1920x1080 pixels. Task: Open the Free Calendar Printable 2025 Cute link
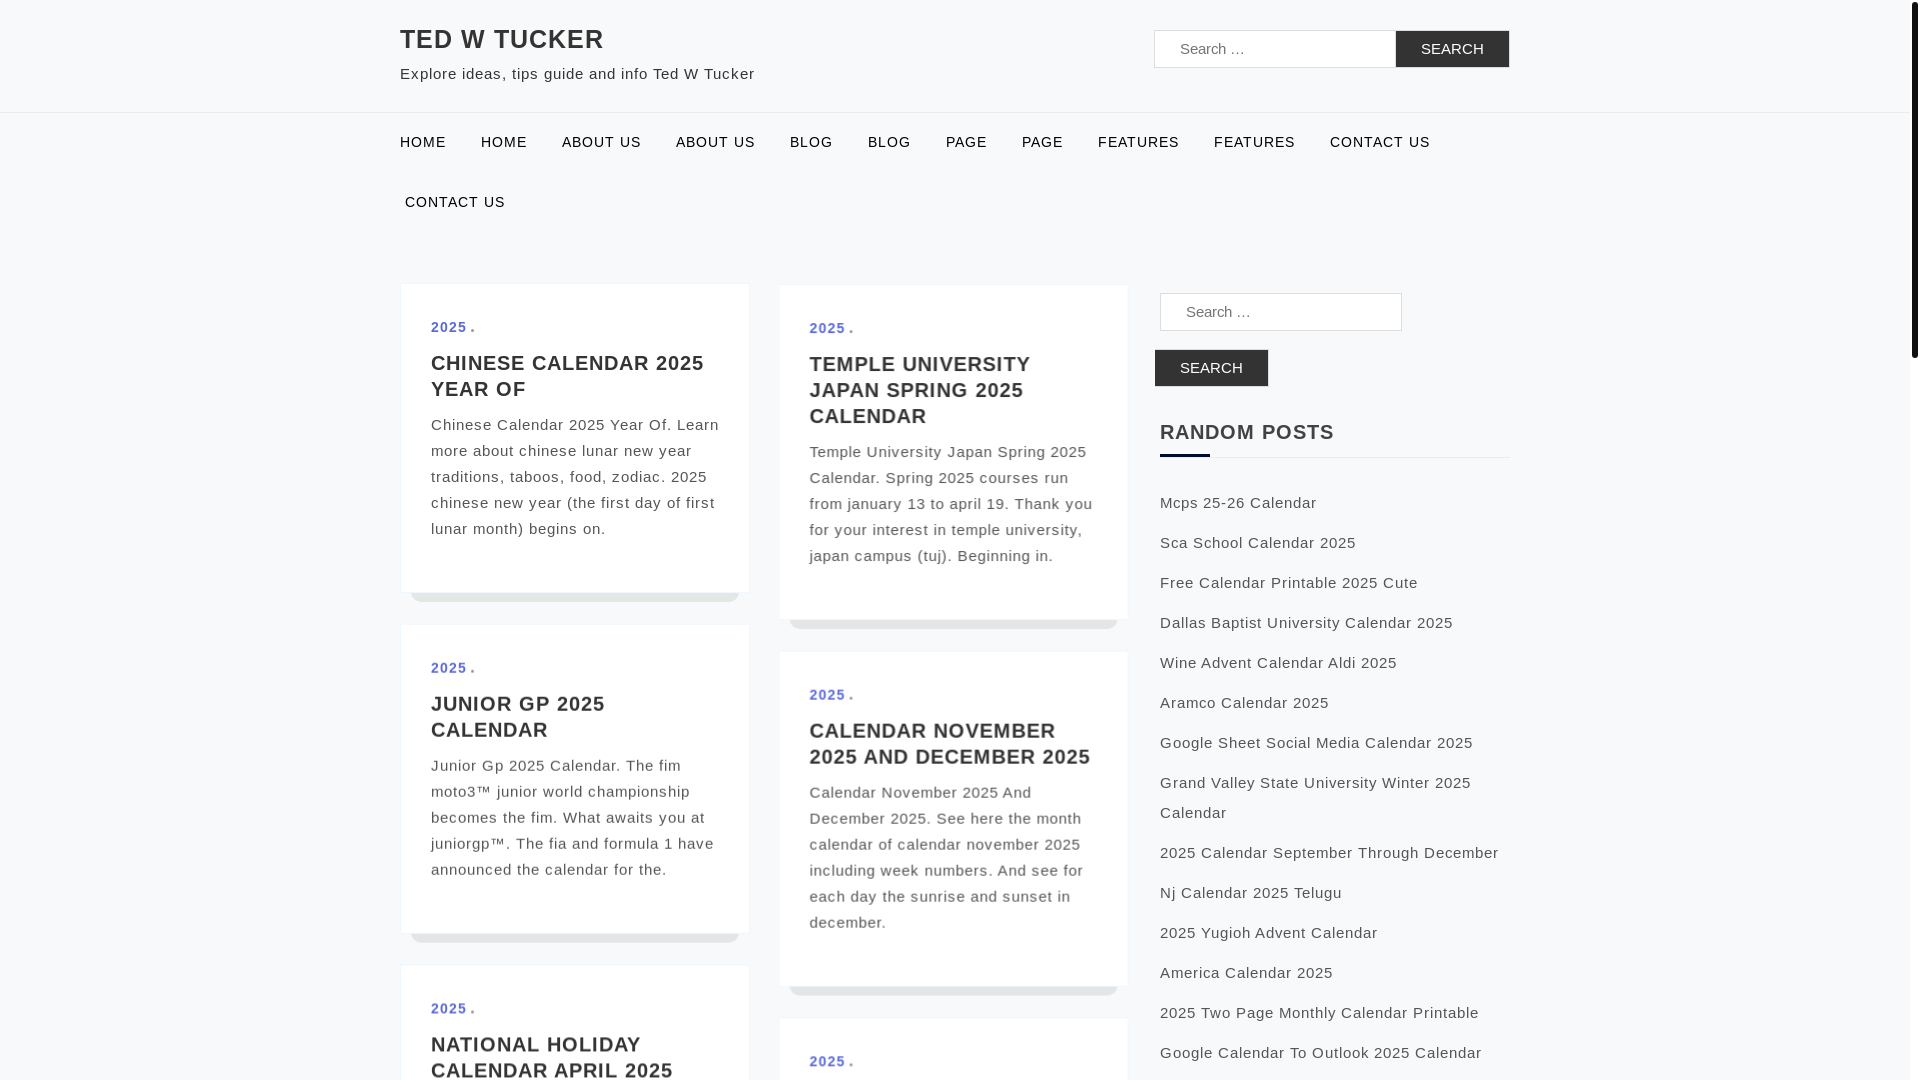click(1289, 583)
